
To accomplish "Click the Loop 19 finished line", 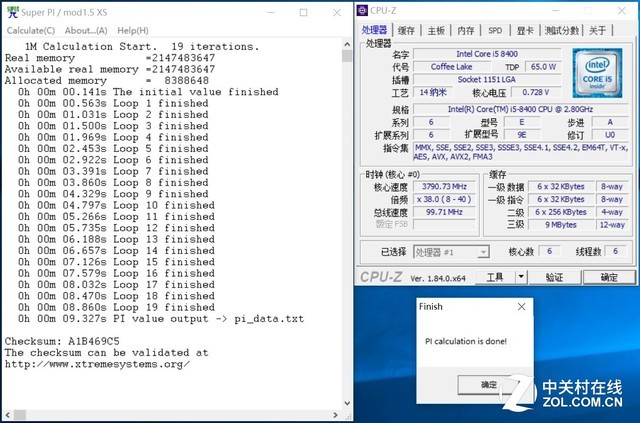I will click(x=116, y=307).
